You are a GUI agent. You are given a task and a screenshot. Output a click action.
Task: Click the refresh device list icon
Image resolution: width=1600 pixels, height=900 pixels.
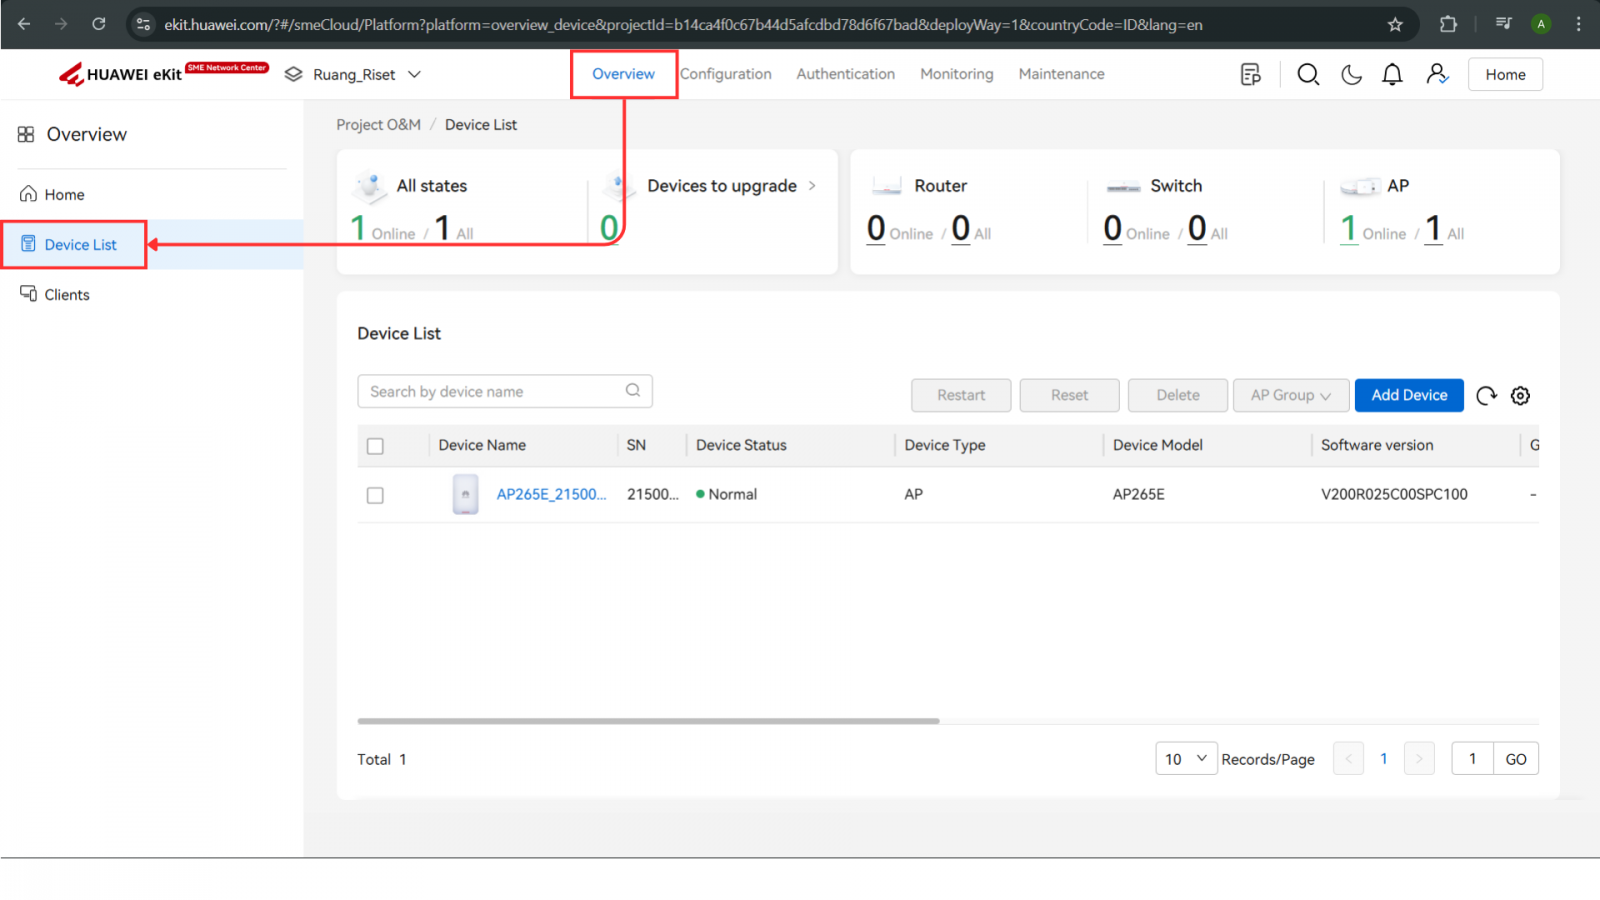pyautogui.click(x=1486, y=396)
